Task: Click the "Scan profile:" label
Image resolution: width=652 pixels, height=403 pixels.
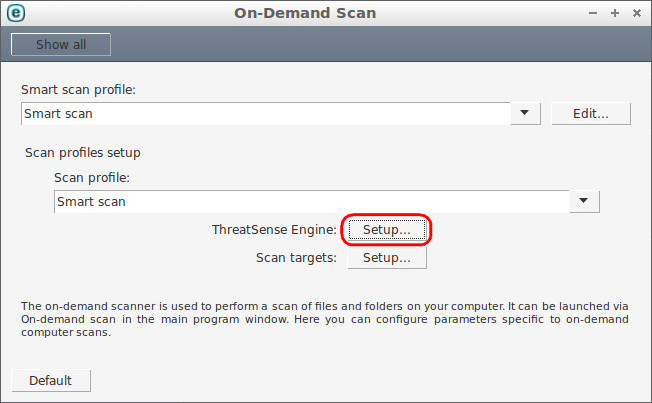Action: coord(92,178)
